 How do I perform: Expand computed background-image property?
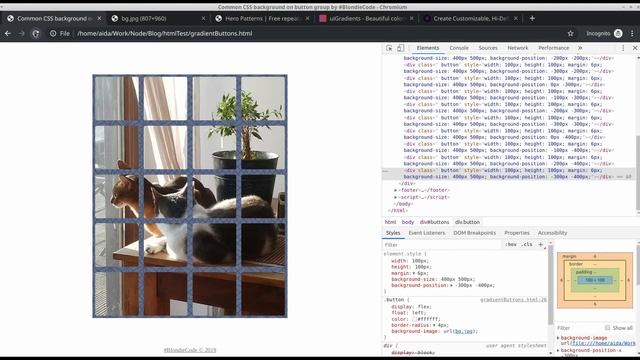point(558,338)
